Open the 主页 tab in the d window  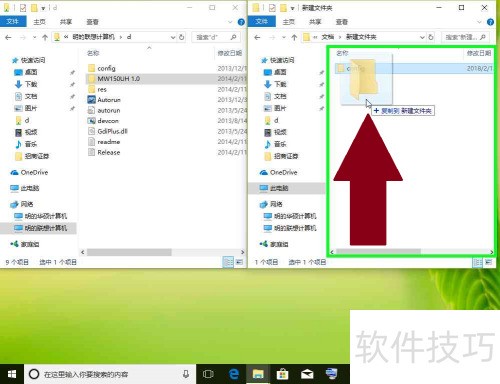coord(39,22)
